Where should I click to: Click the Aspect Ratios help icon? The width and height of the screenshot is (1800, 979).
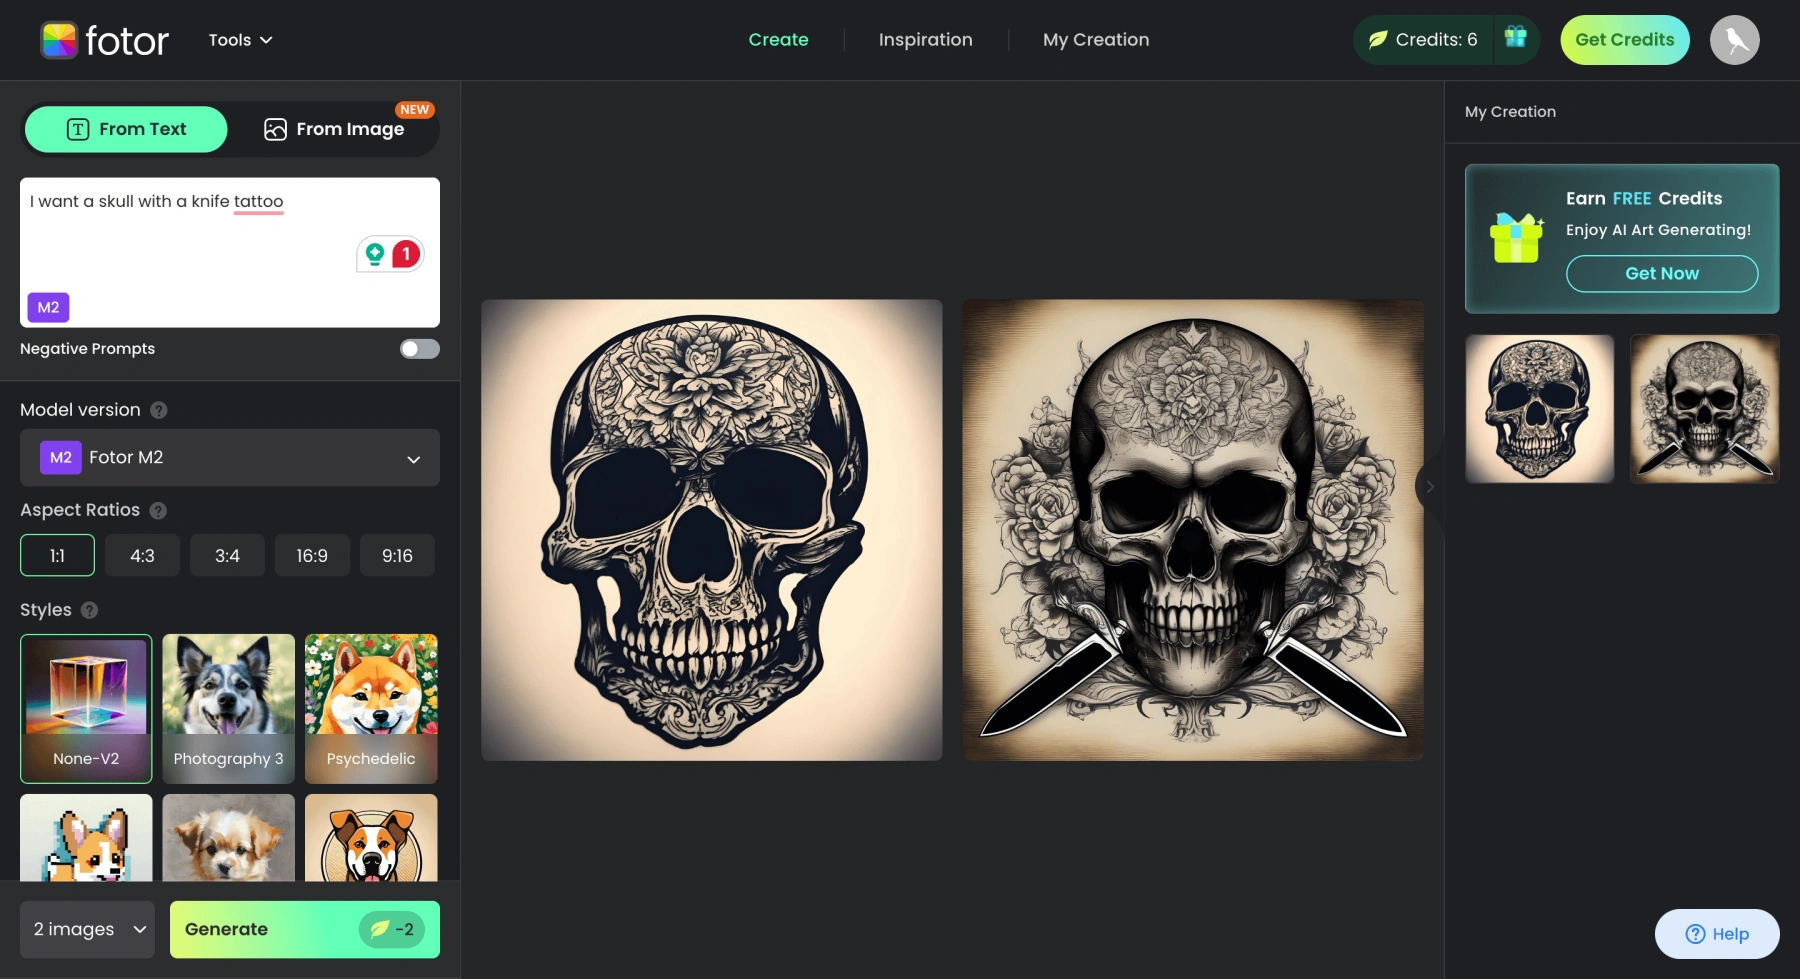coord(157,510)
